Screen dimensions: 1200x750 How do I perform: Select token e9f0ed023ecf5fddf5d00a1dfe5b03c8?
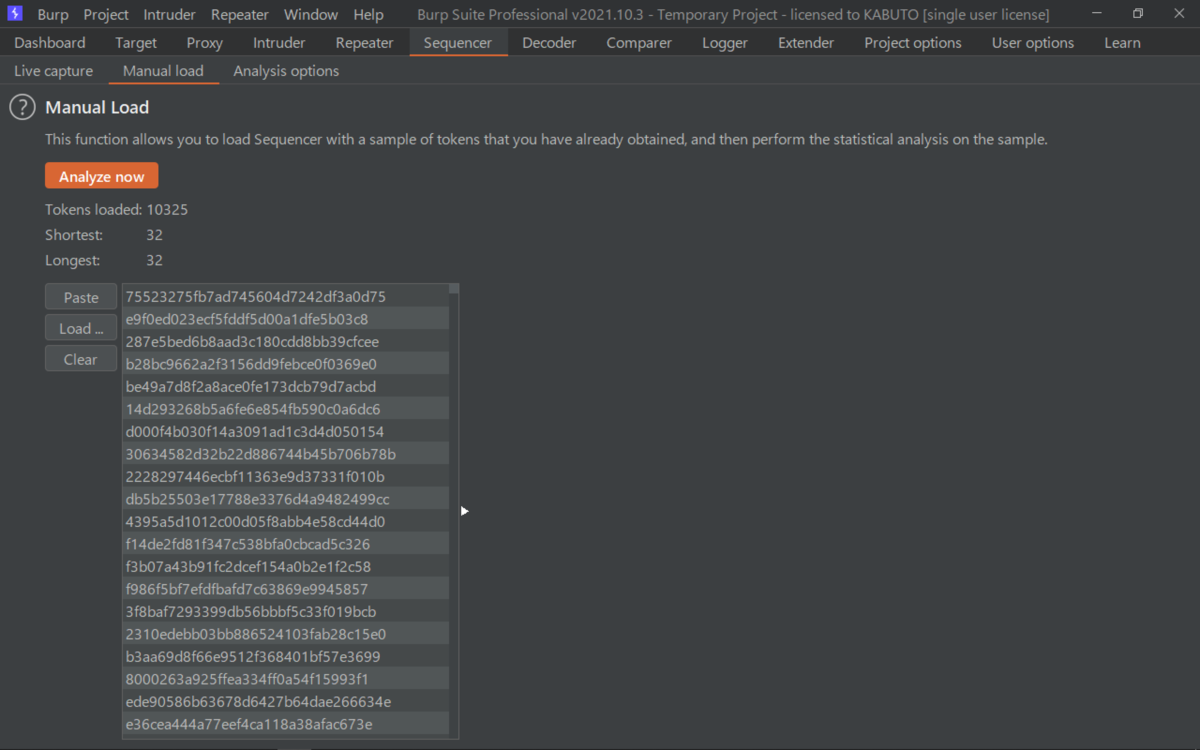click(x=286, y=319)
